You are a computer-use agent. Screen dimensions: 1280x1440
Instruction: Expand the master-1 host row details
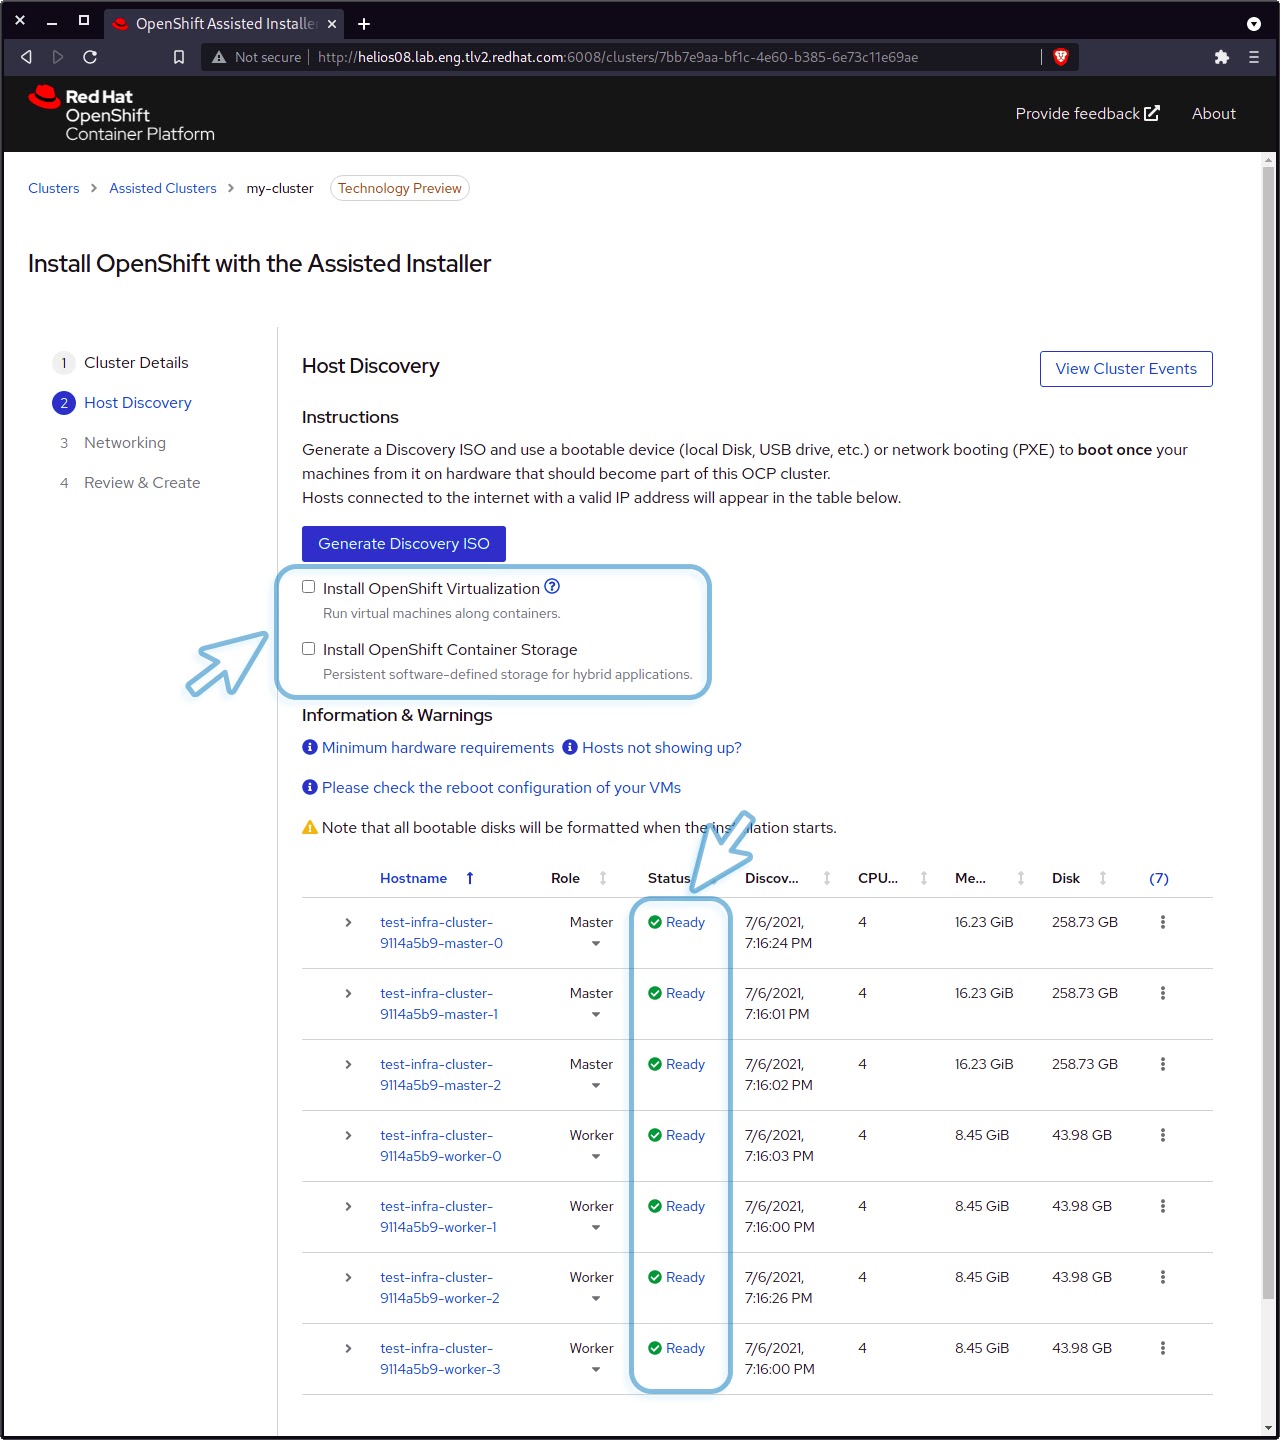point(348,993)
